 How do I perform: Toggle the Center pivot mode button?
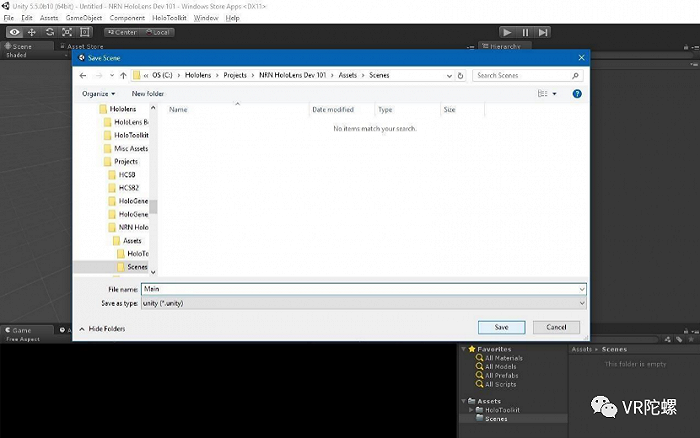(122, 32)
